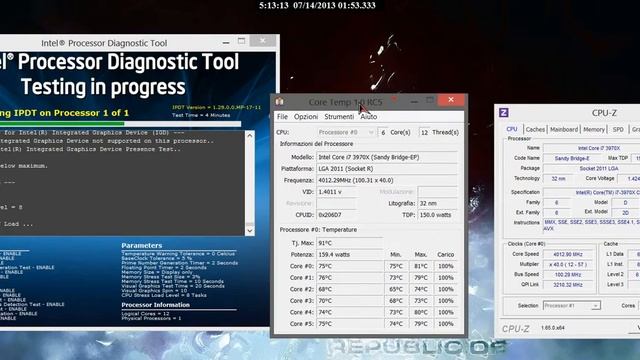Screen dimensions: 640x360
Task: Minimize the Intel Processor Diagnostic Tool window
Action: click(226, 42)
